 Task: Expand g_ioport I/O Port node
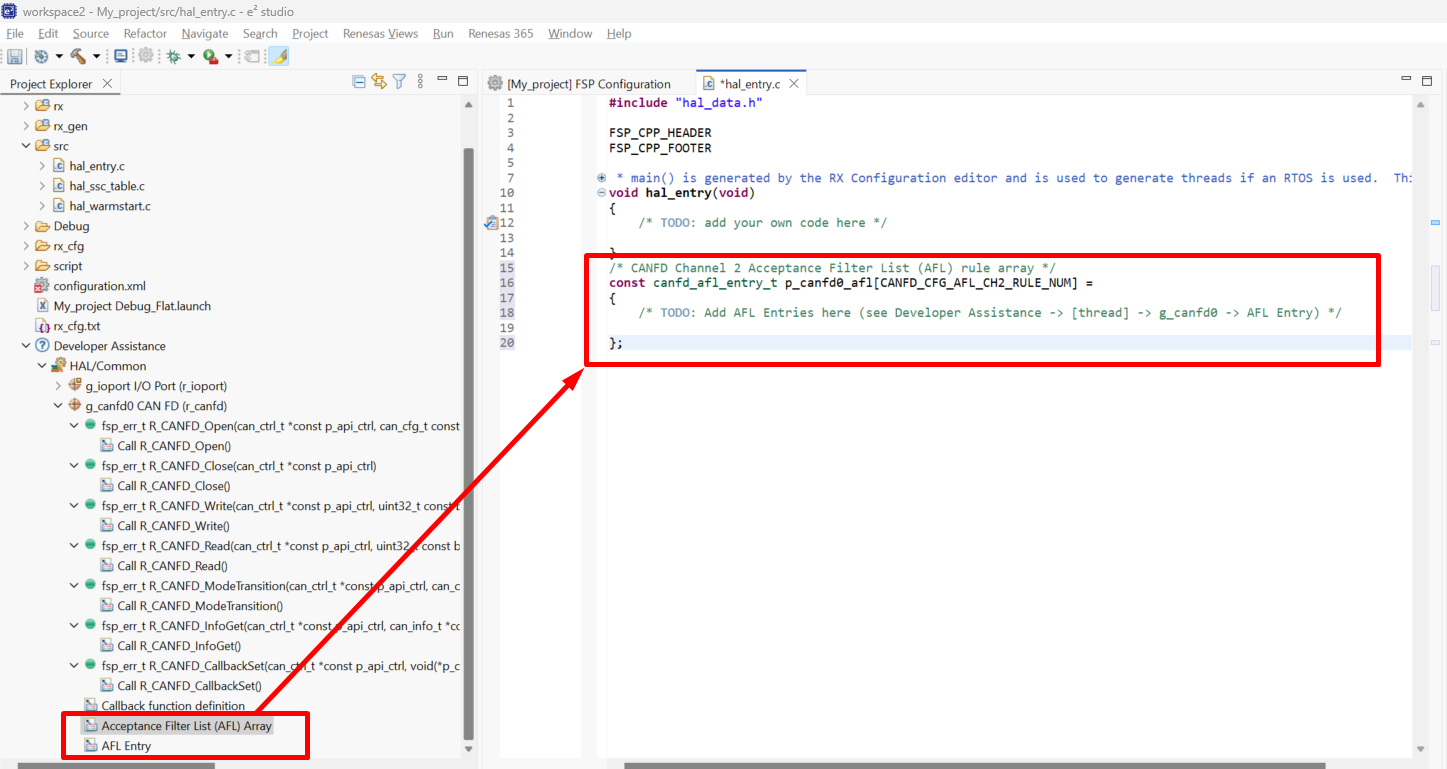[58, 386]
